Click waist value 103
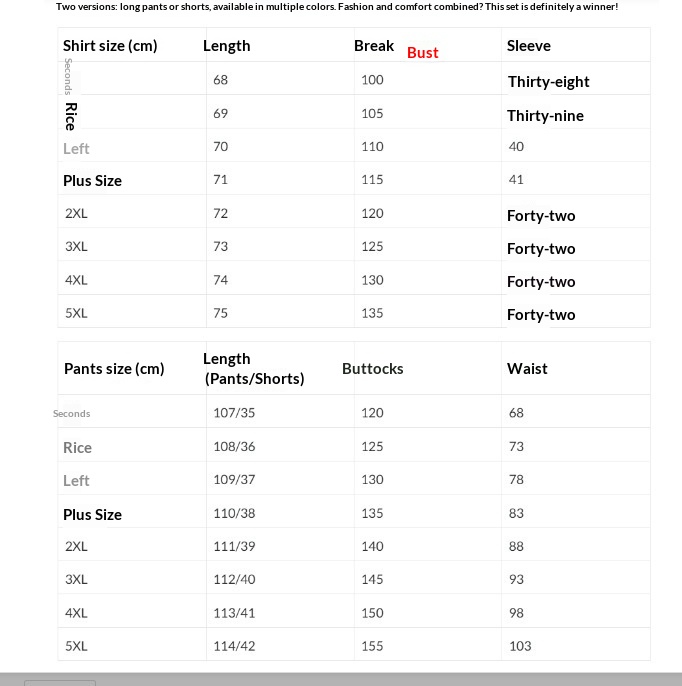This screenshot has width=682, height=686. pyautogui.click(x=520, y=646)
